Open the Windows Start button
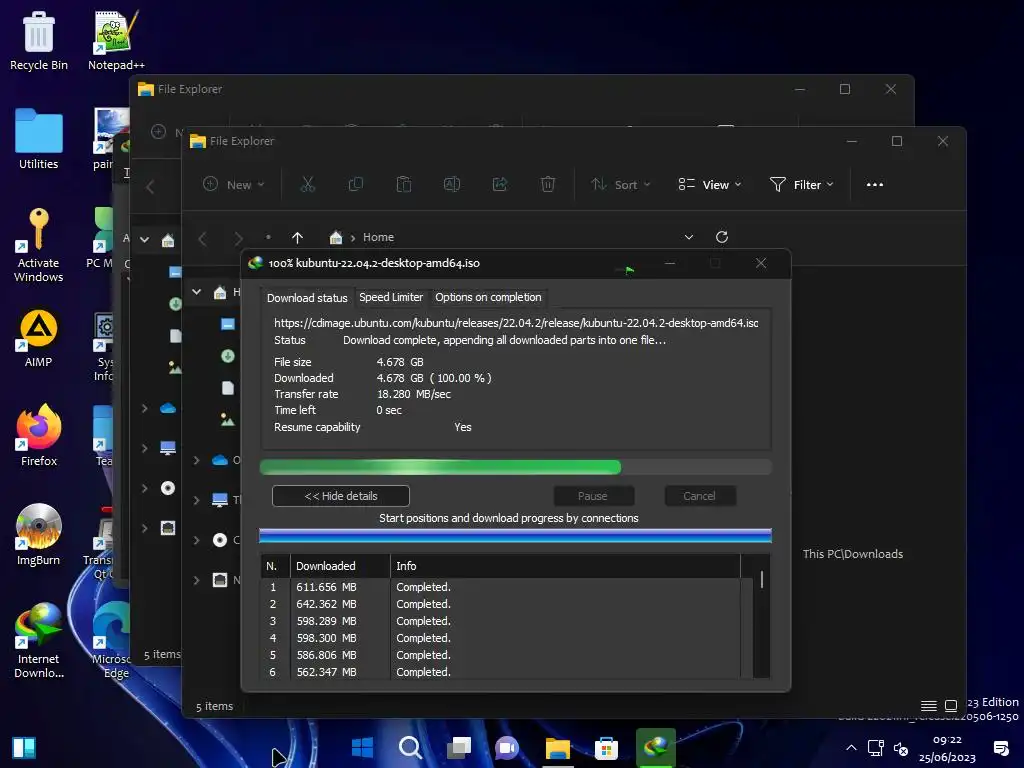Image resolution: width=1024 pixels, height=768 pixels. point(362,747)
